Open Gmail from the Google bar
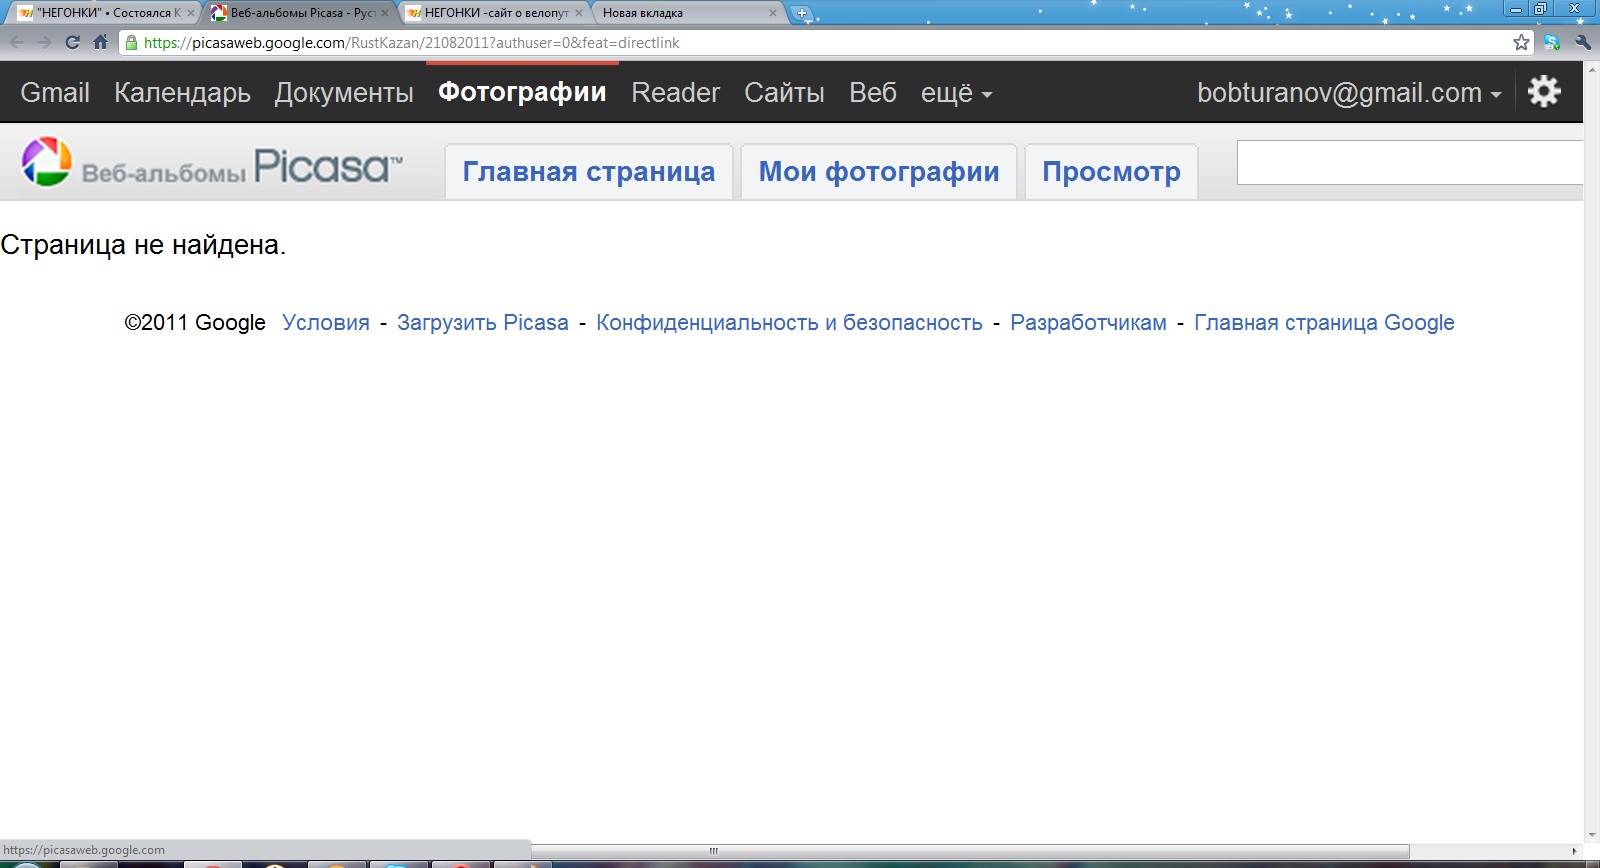The height and width of the screenshot is (868, 1600). click(55, 93)
